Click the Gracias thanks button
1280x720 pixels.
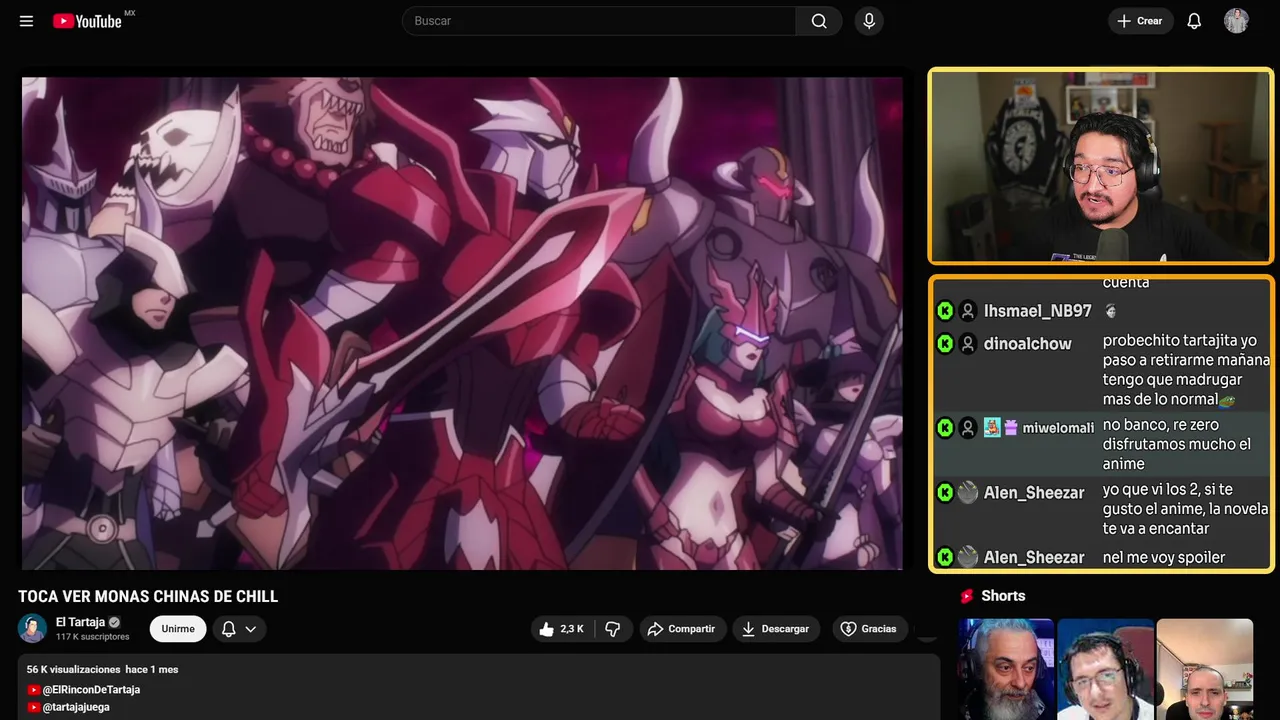868,629
